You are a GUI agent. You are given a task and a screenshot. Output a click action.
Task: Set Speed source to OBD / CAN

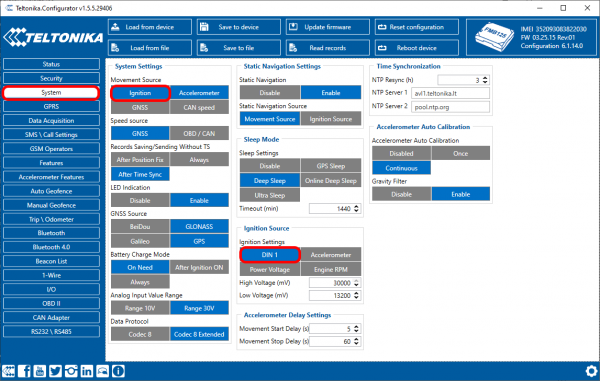[x=199, y=134]
